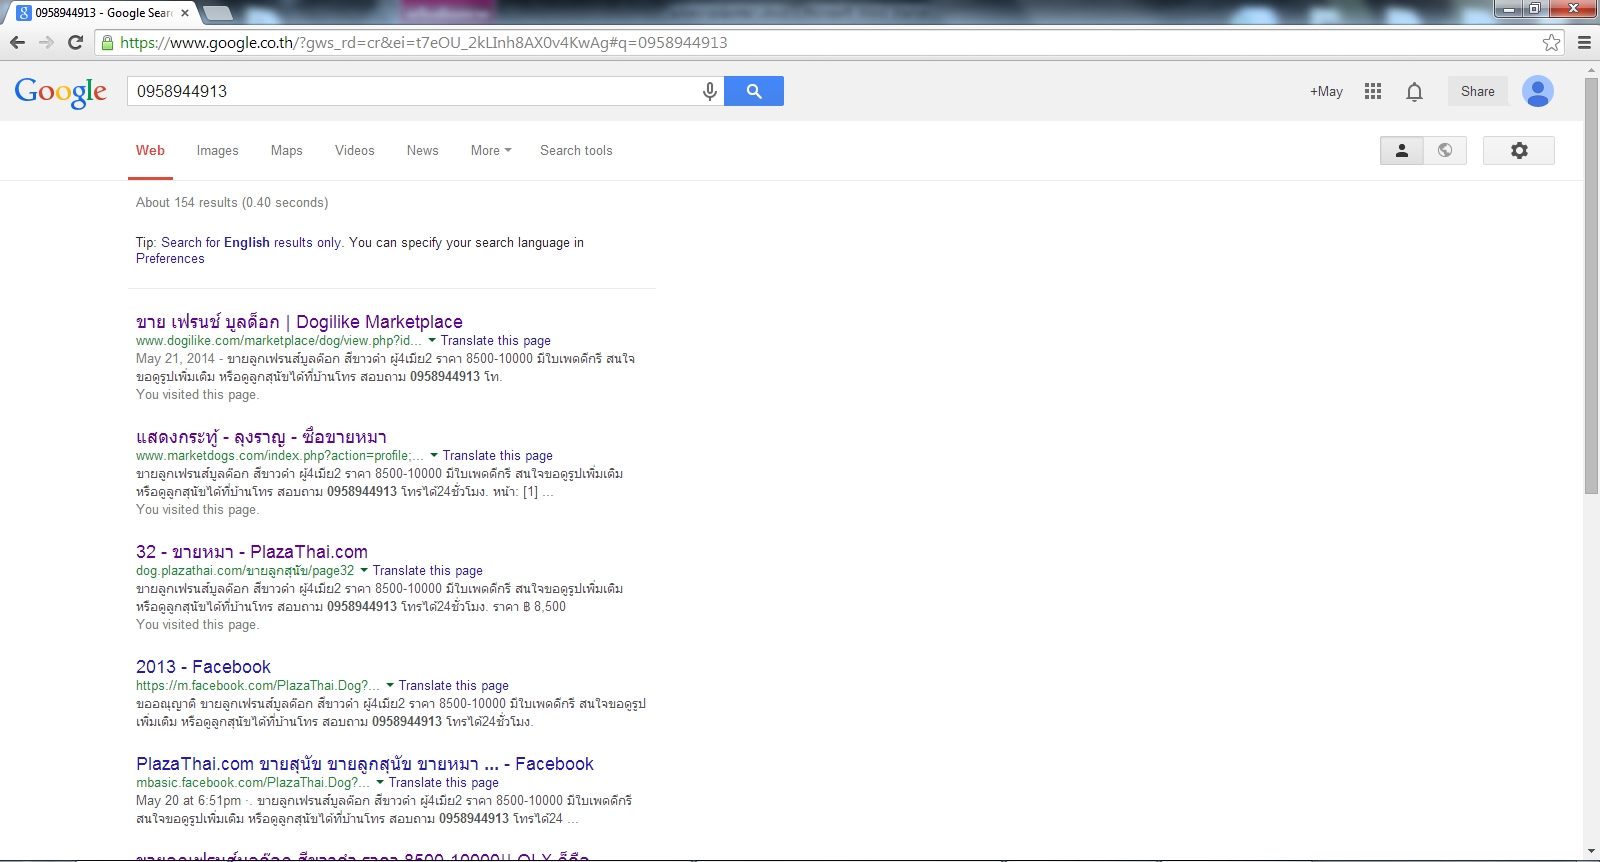Translate the marketdogs.com page
1600x862 pixels.
[x=498, y=455]
